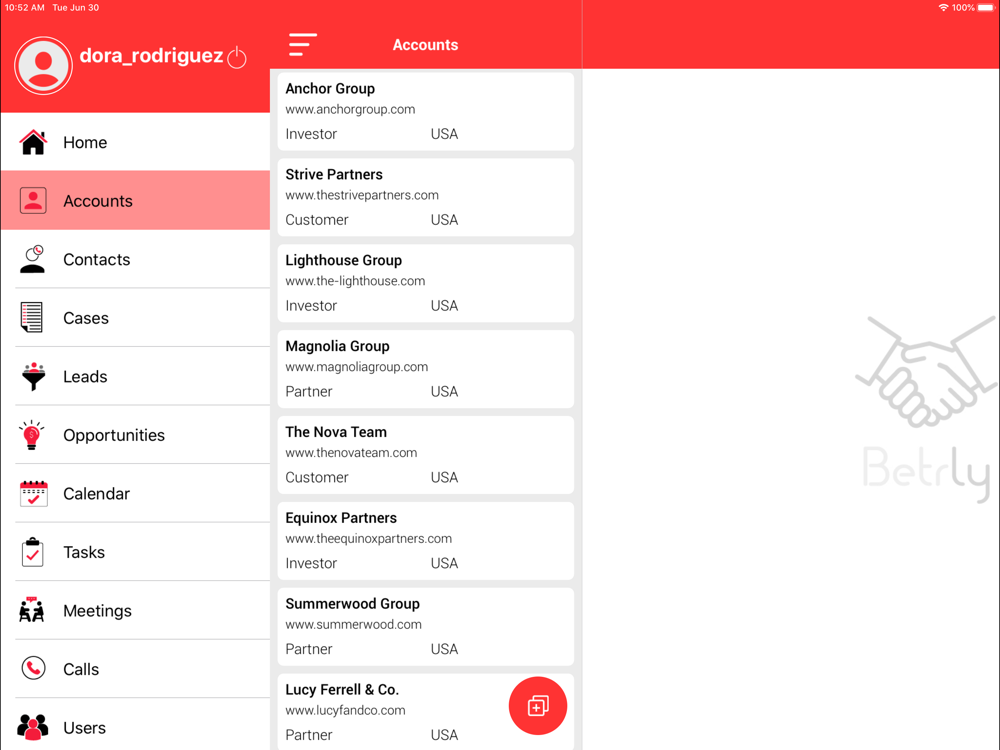Click the Accounts header title
Viewport: 1000px width, 750px height.
point(425,45)
